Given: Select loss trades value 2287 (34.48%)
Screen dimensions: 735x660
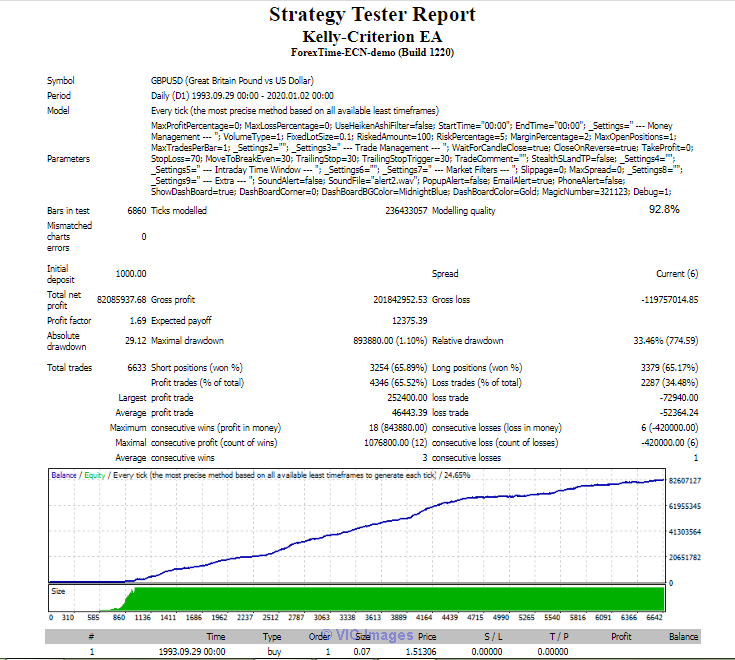Looking at the screenshot, I should [669, 383].
